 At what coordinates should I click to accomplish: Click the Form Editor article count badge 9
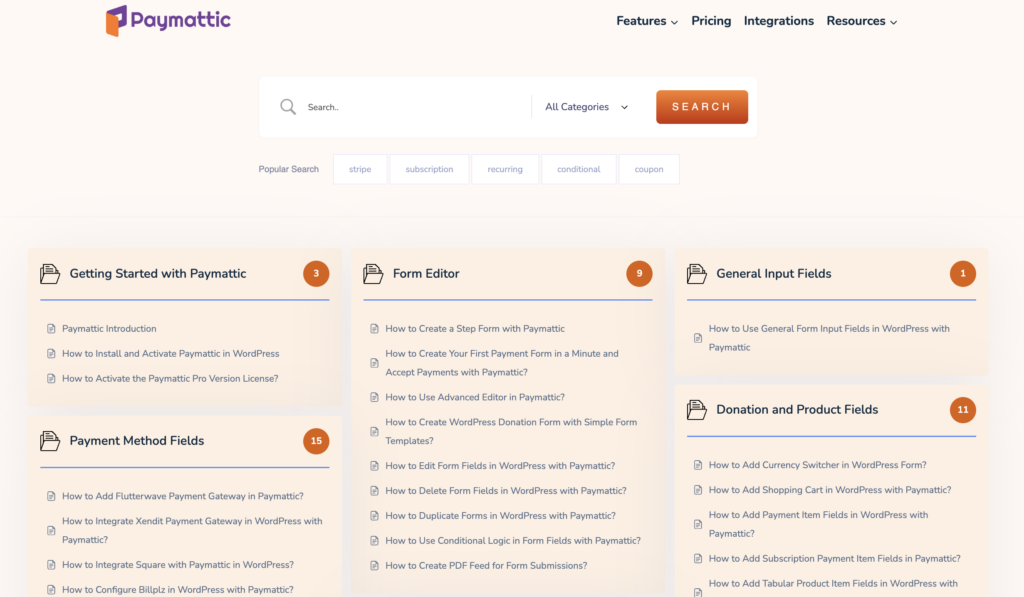[x=639, y=274]
